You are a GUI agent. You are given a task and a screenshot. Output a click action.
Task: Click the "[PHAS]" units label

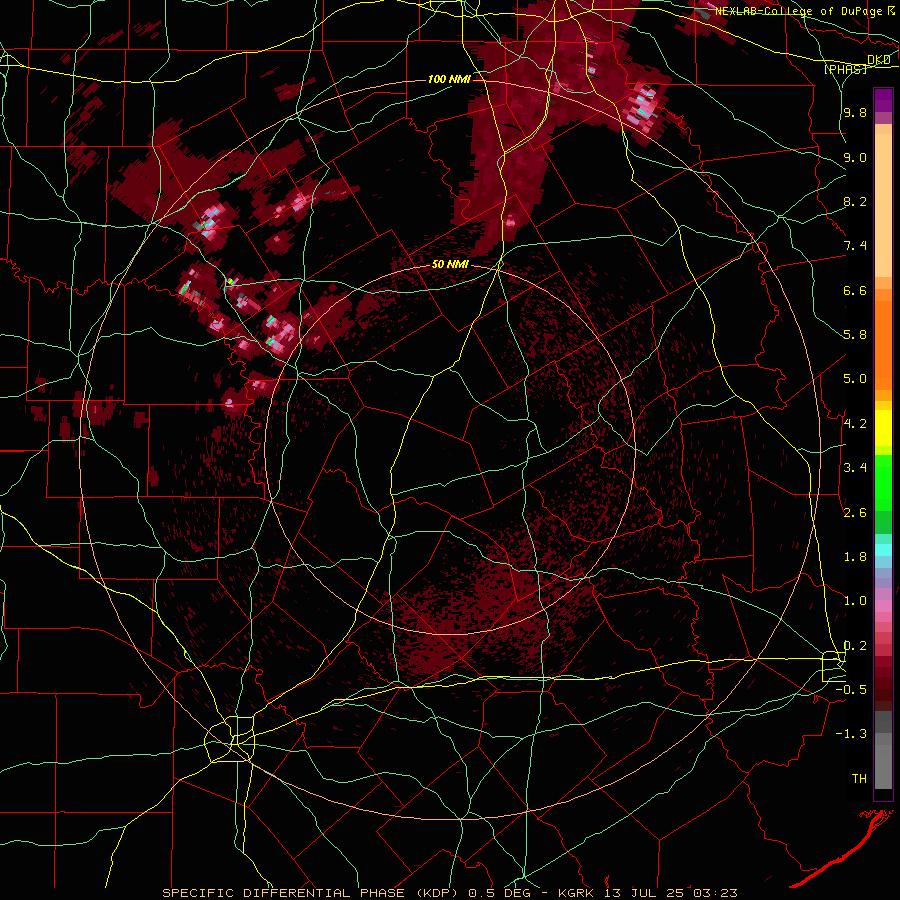[845, 70]
